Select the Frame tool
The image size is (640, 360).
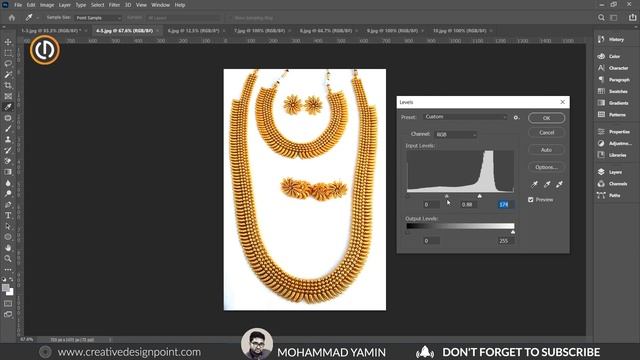coord(8,96)
